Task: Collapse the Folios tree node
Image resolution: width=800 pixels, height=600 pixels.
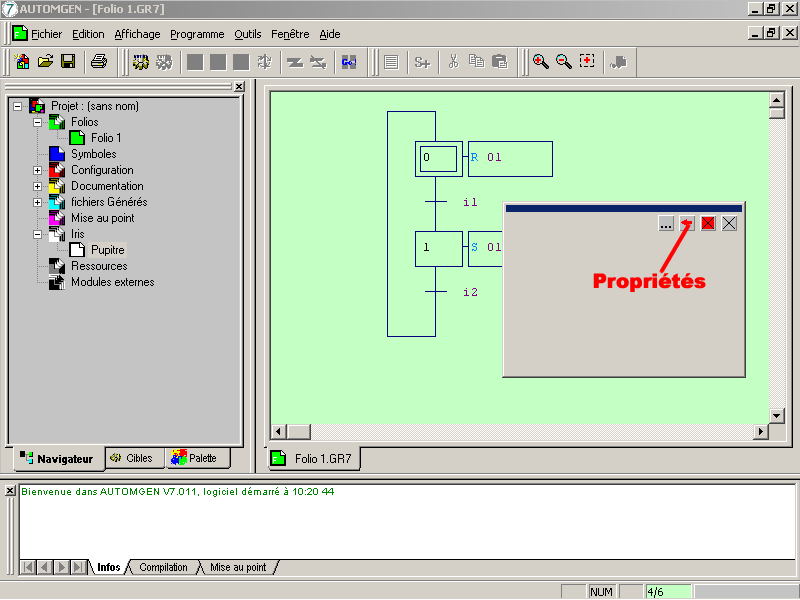Action: tap(38, 122)
